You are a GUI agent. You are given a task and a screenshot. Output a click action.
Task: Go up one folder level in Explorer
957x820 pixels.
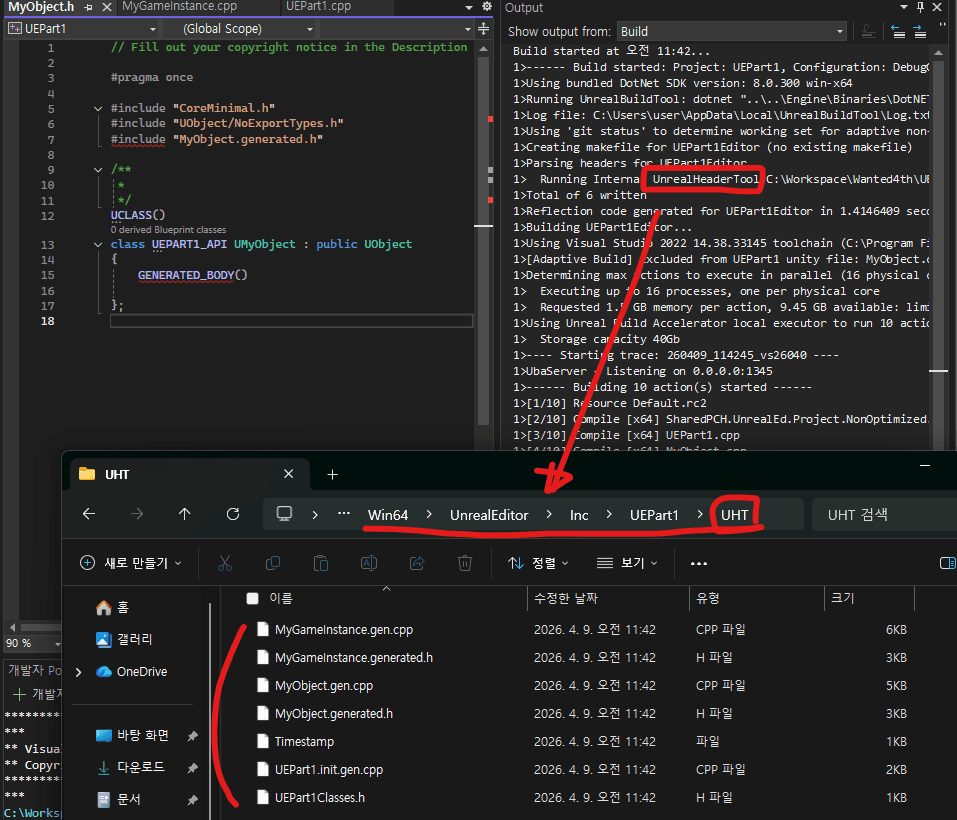185,514
